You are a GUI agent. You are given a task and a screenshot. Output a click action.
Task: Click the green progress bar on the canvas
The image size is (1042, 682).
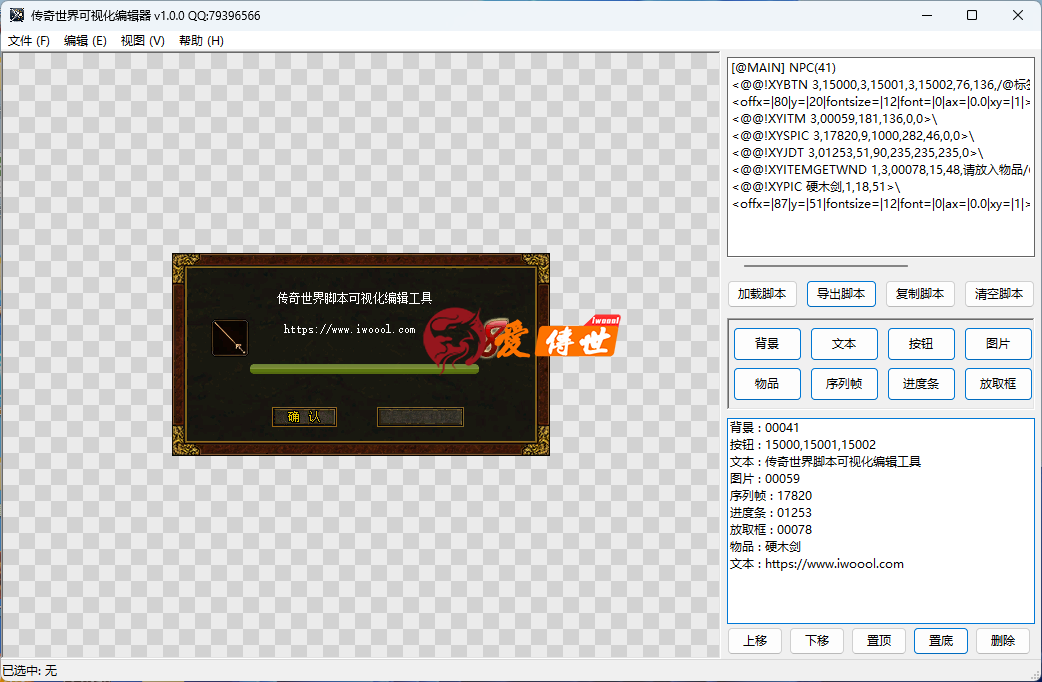tap(364, 369)
